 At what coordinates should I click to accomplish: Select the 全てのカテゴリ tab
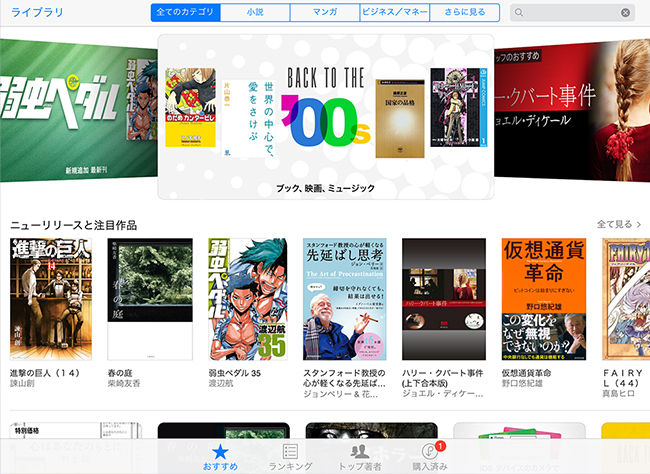click(185, 12)
